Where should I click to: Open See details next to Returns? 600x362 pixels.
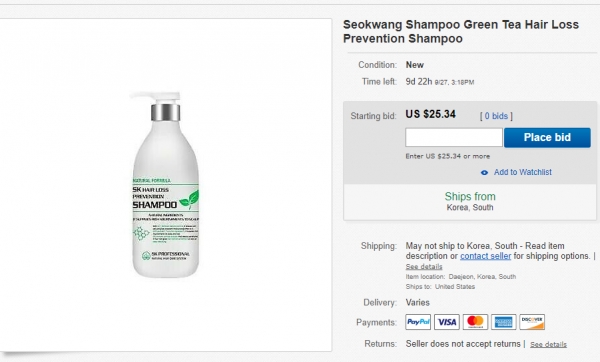pos(548,344)
